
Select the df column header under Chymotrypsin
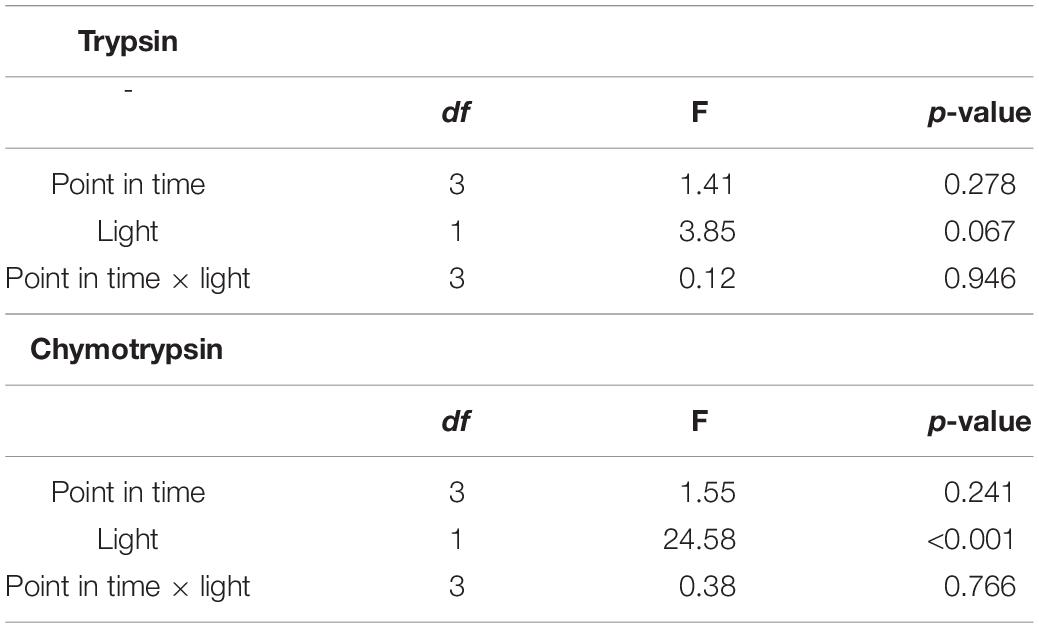click(x=456, y=421)
